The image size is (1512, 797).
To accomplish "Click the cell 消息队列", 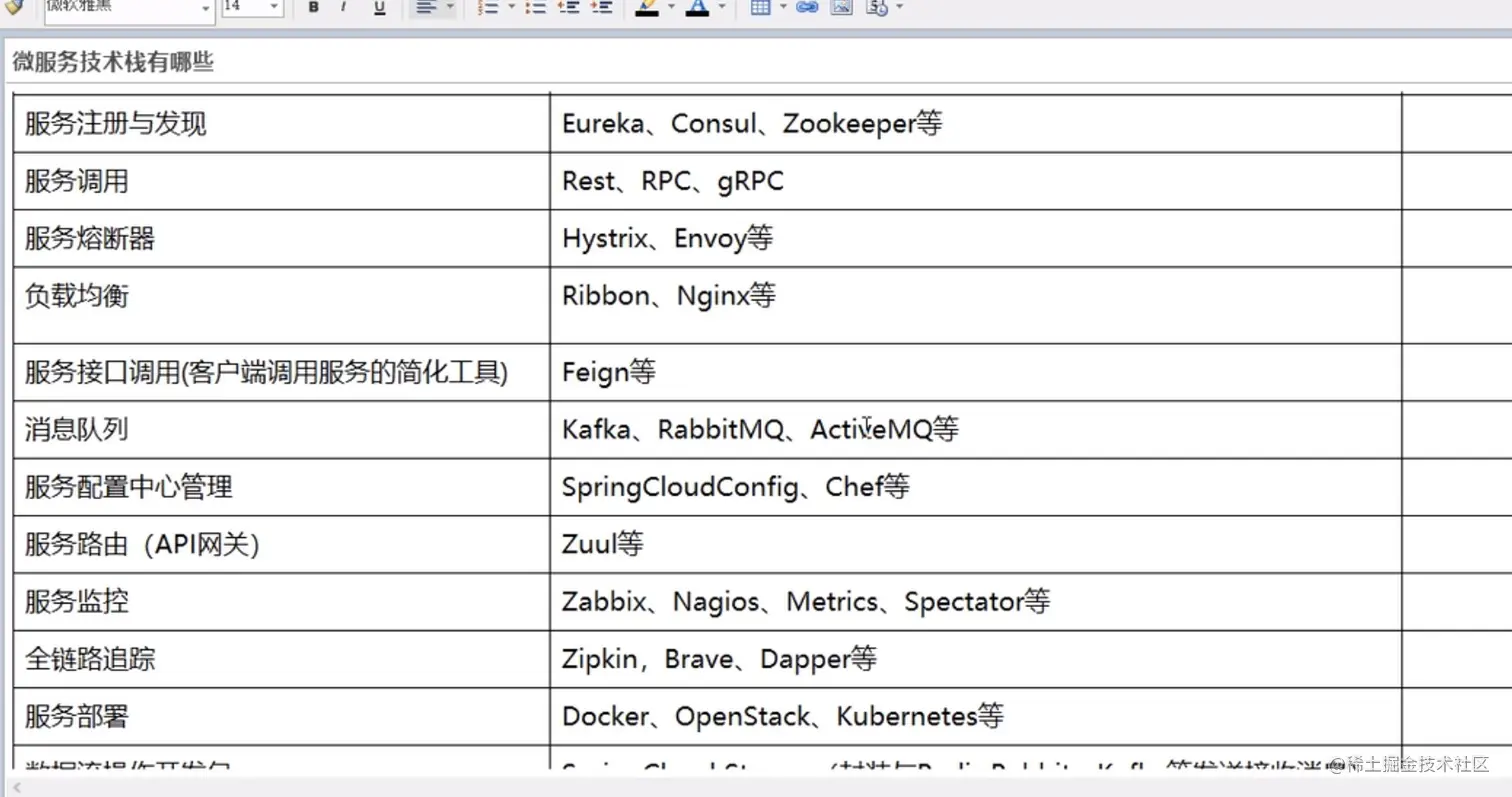I will [281, 430].
